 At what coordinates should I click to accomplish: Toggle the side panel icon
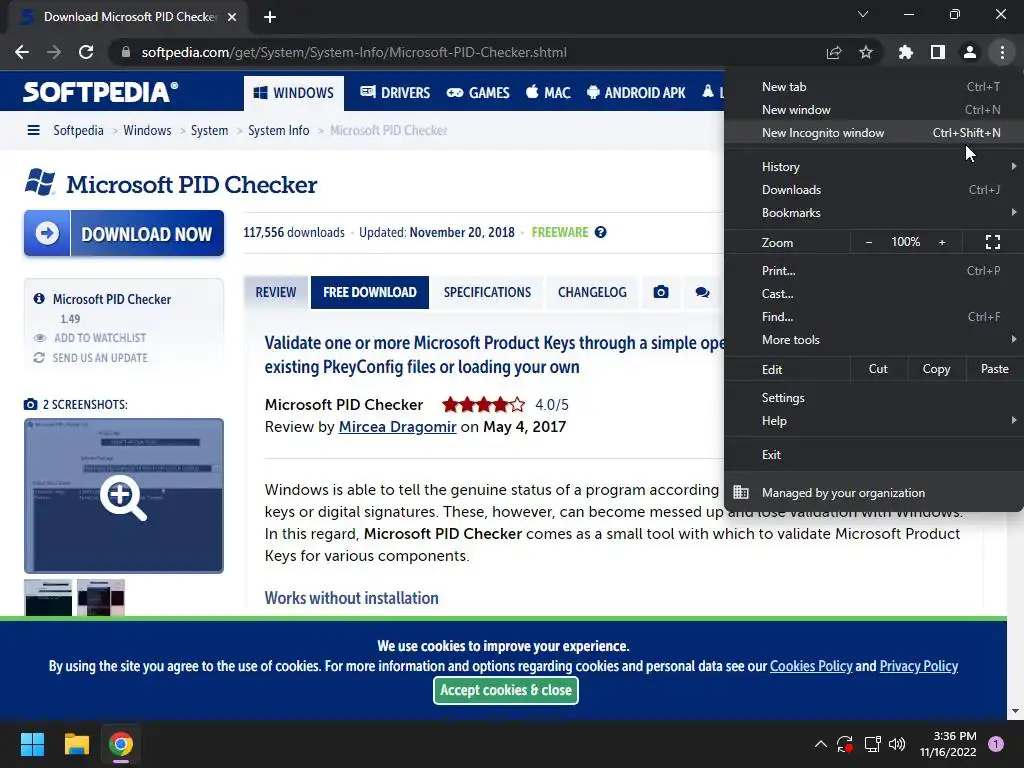point(938,52)
